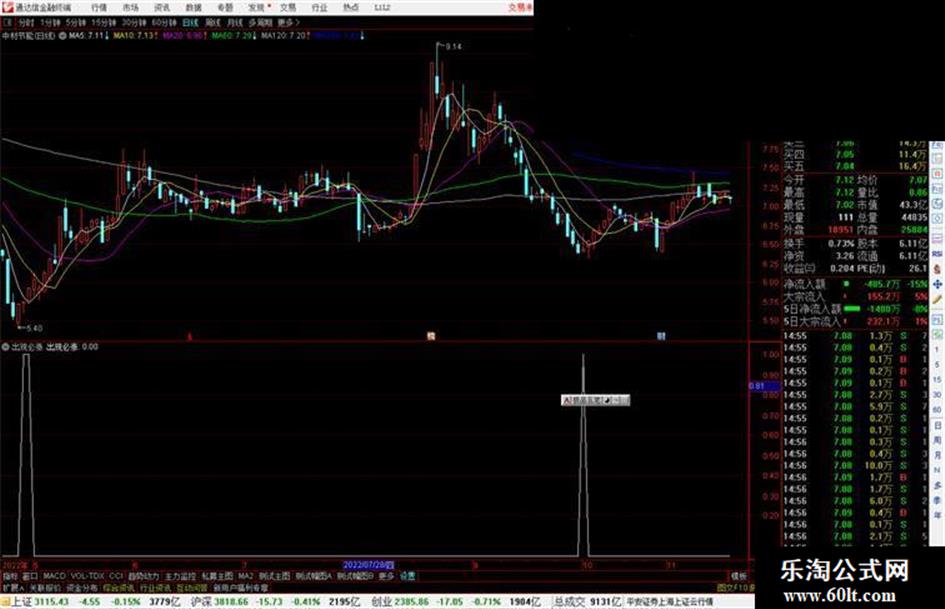Image resolution: width=945 pixels, height=609 pixels.
Task: Click the green MA60 value label
Action: coord(231,36)
